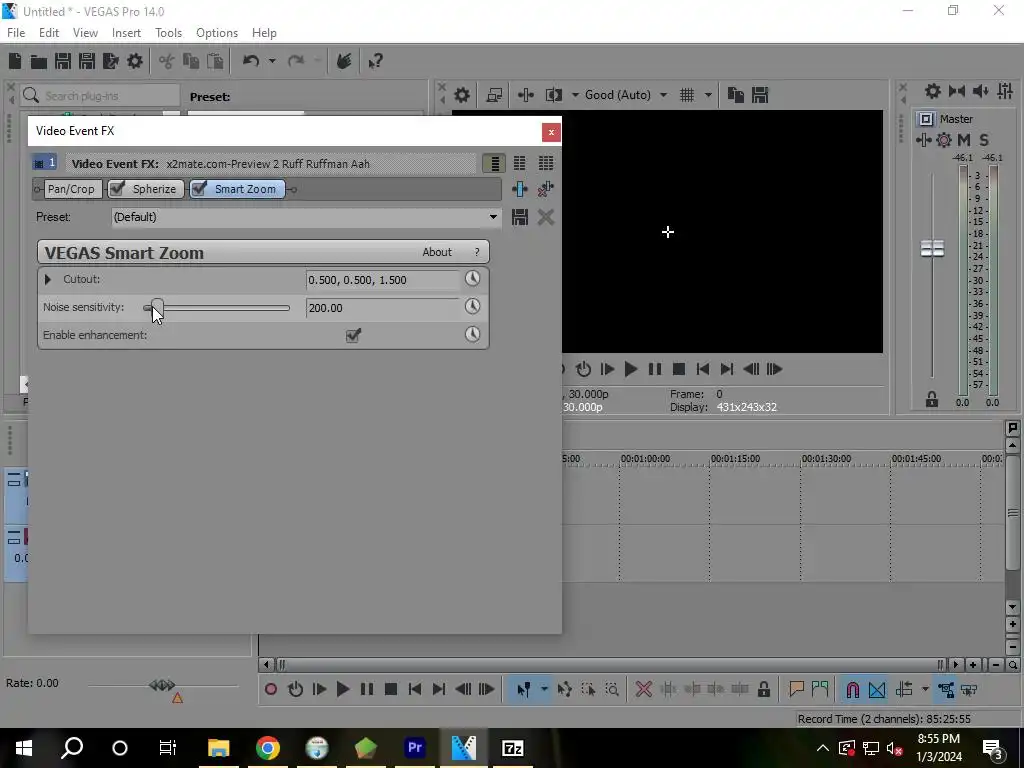Click the Delete red X in timeline toolbar
The height and width of the screenshot is (768, 1024).
pyautogui.click(x=644, y=689)
